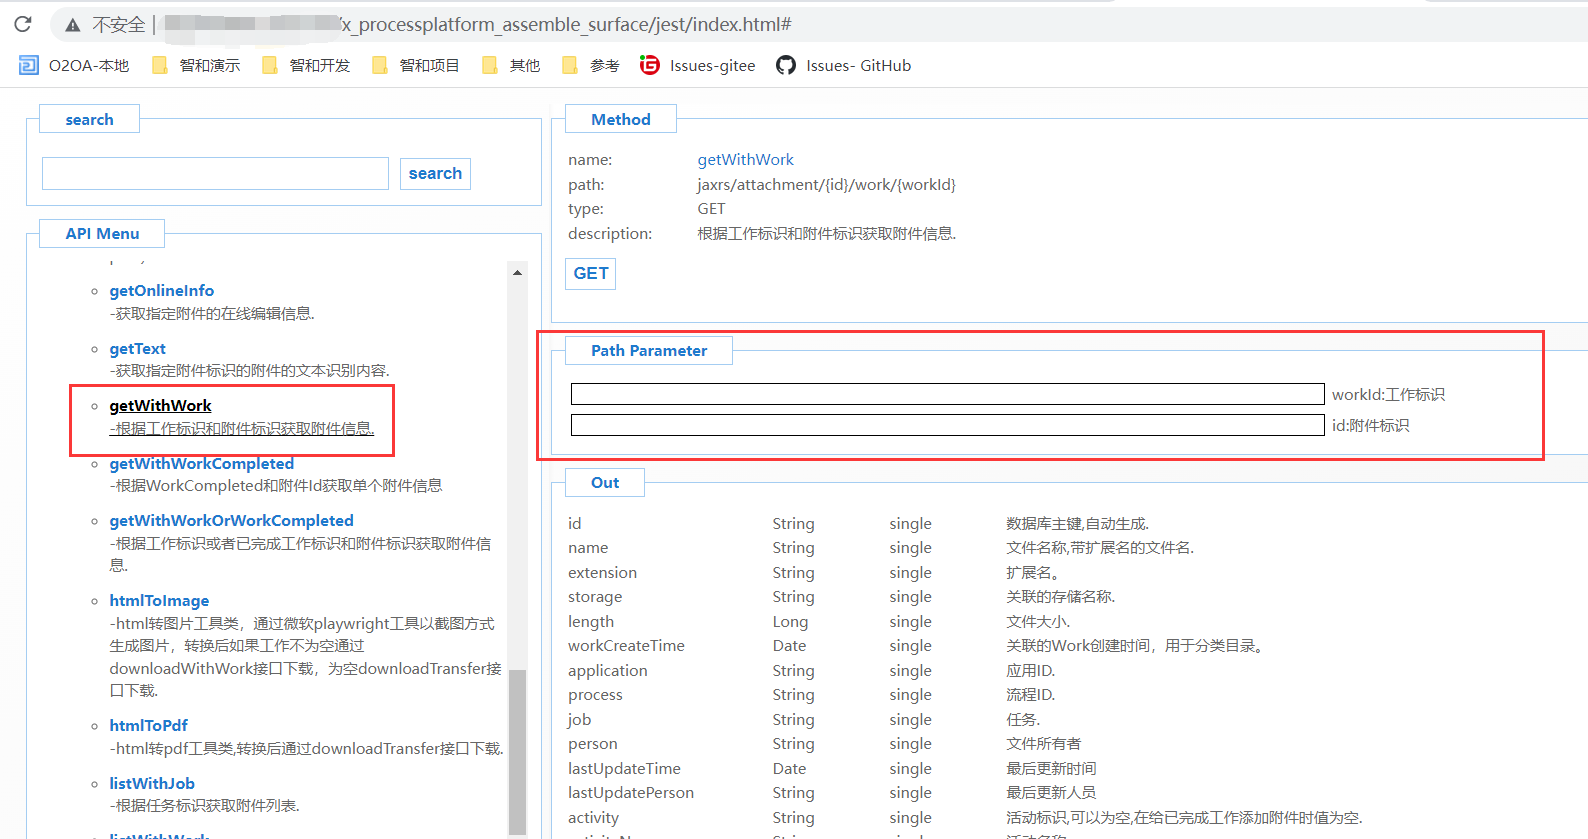Click the insecure site warning icon
The image size is (1588, 839).
73,25
